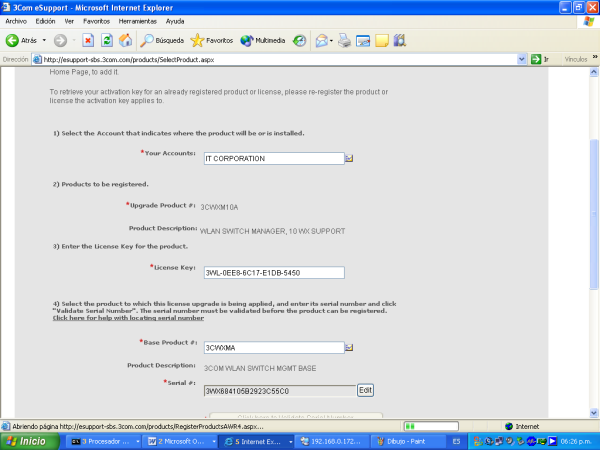Click the page icon in the address bar

click(x=37, y=59)
